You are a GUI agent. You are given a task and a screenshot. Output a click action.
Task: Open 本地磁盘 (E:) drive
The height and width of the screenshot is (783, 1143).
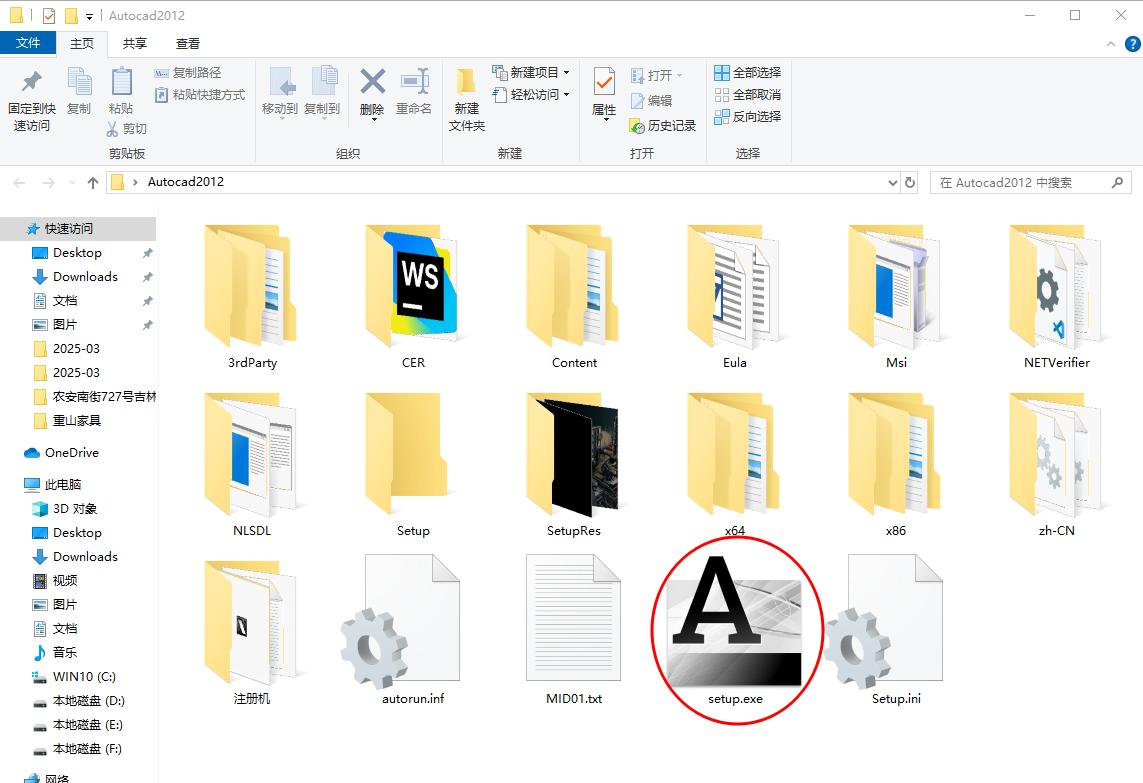click(78, 725)
